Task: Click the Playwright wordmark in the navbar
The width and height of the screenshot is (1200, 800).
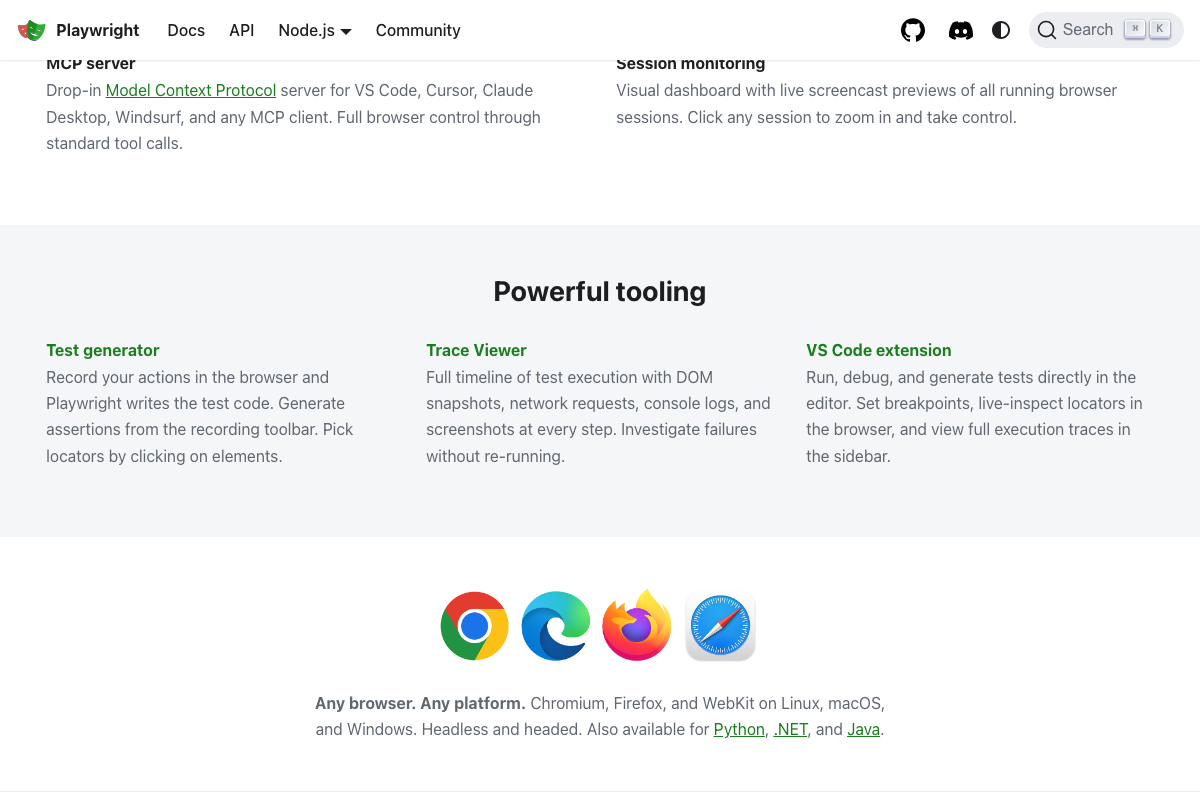Action: (x=97, y=30)
